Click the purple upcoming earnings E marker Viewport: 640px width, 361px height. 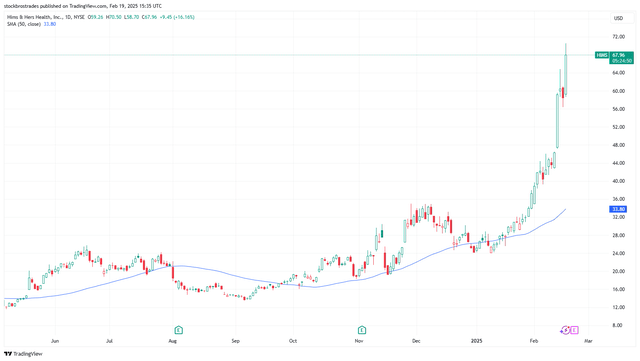click(574, 330)
